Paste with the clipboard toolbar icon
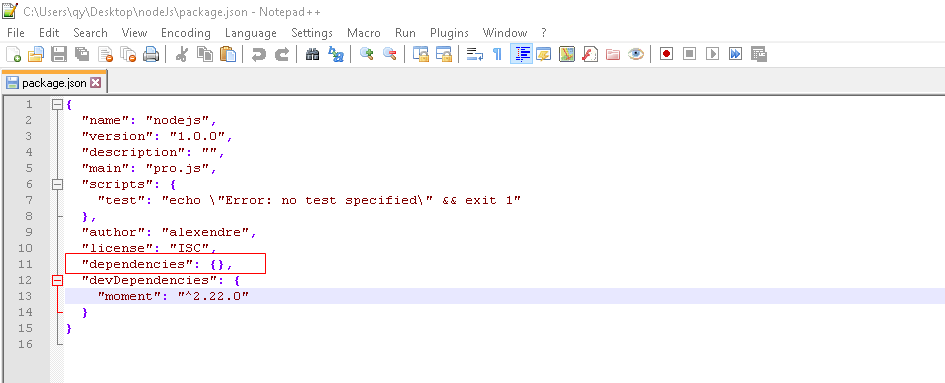This screenshot has height=383, width=945. 228,54
